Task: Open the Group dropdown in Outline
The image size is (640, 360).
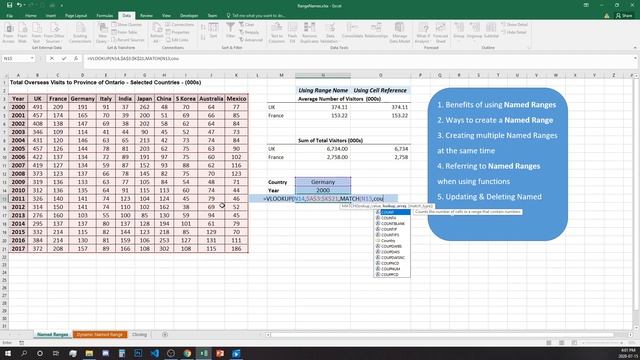Action: pos(459,31)
